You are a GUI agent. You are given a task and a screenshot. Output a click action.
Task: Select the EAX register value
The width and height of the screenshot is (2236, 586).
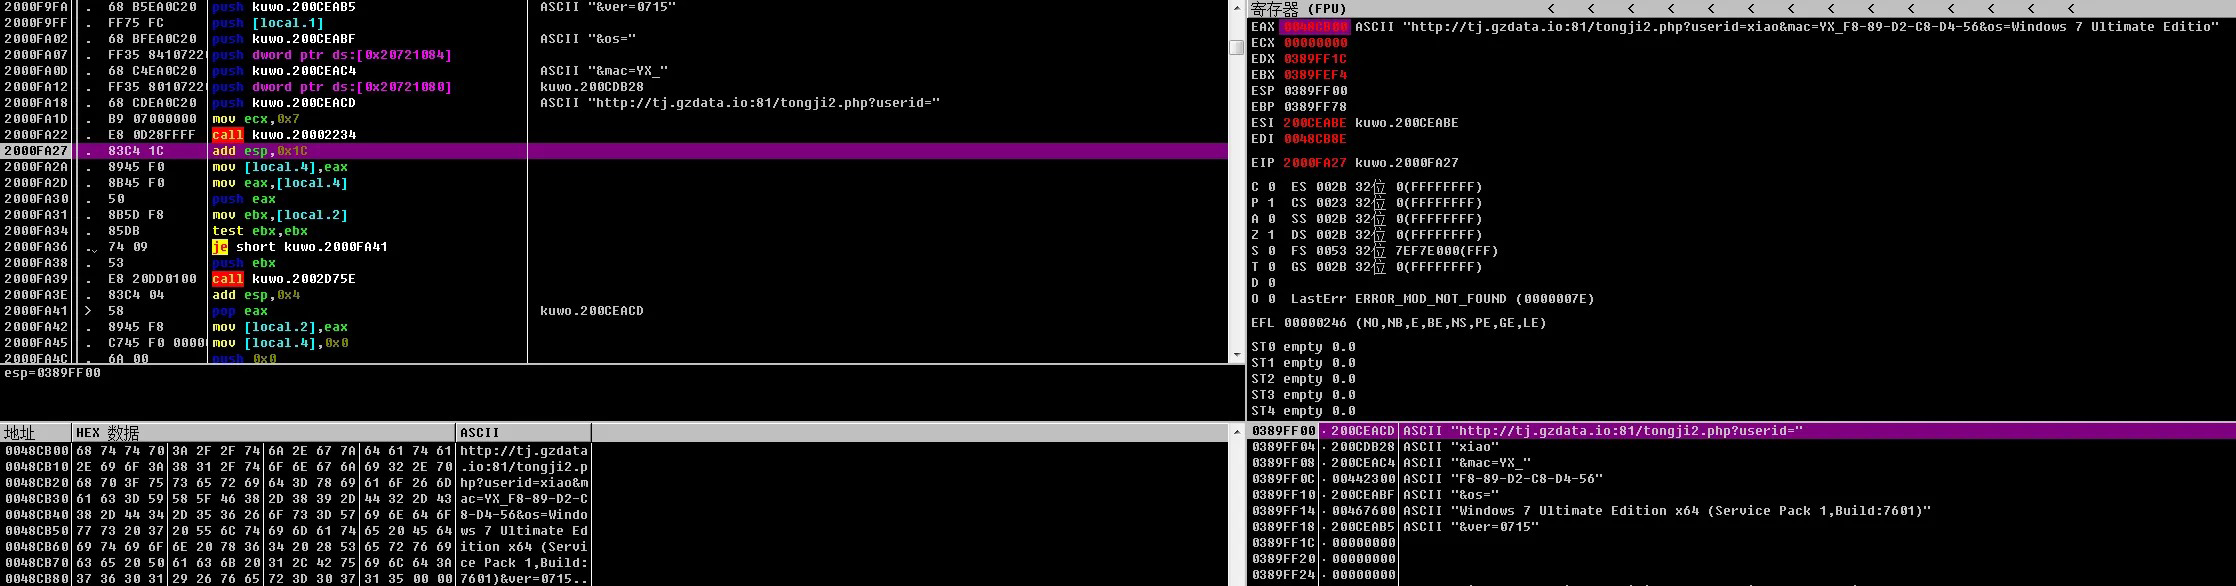[1315, 27]
